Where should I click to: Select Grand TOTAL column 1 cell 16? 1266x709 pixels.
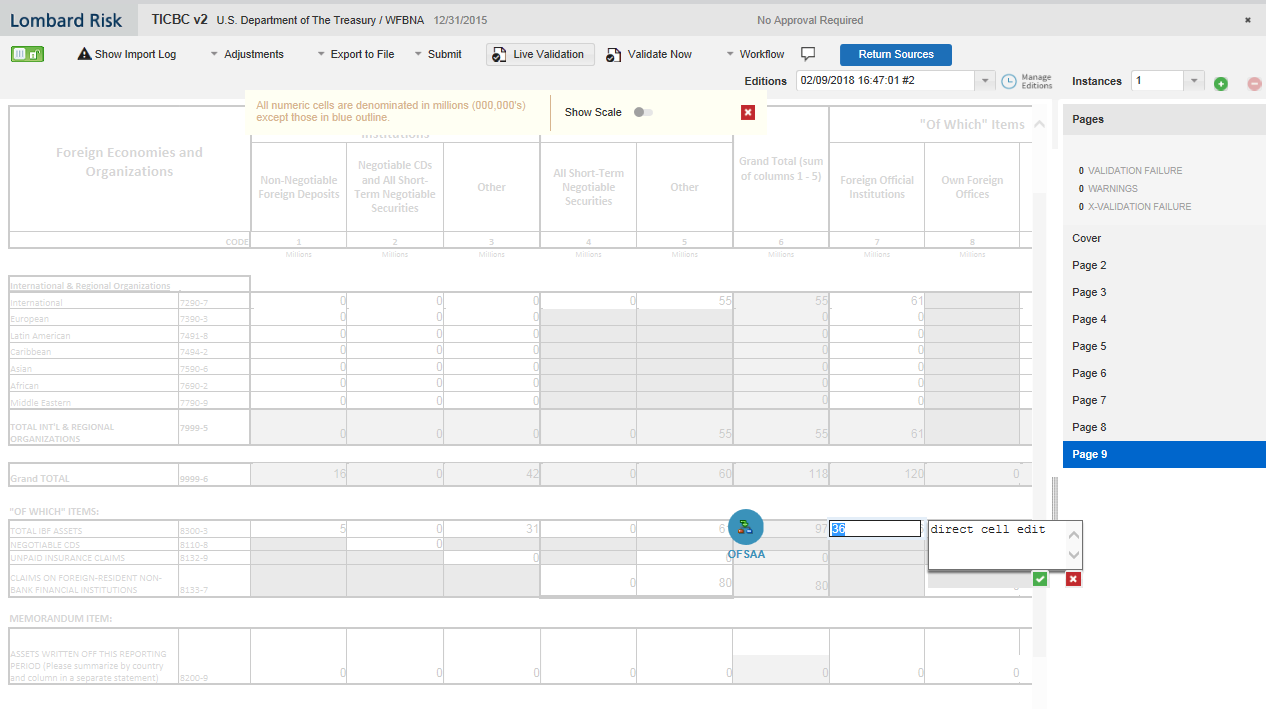point(299,474)
